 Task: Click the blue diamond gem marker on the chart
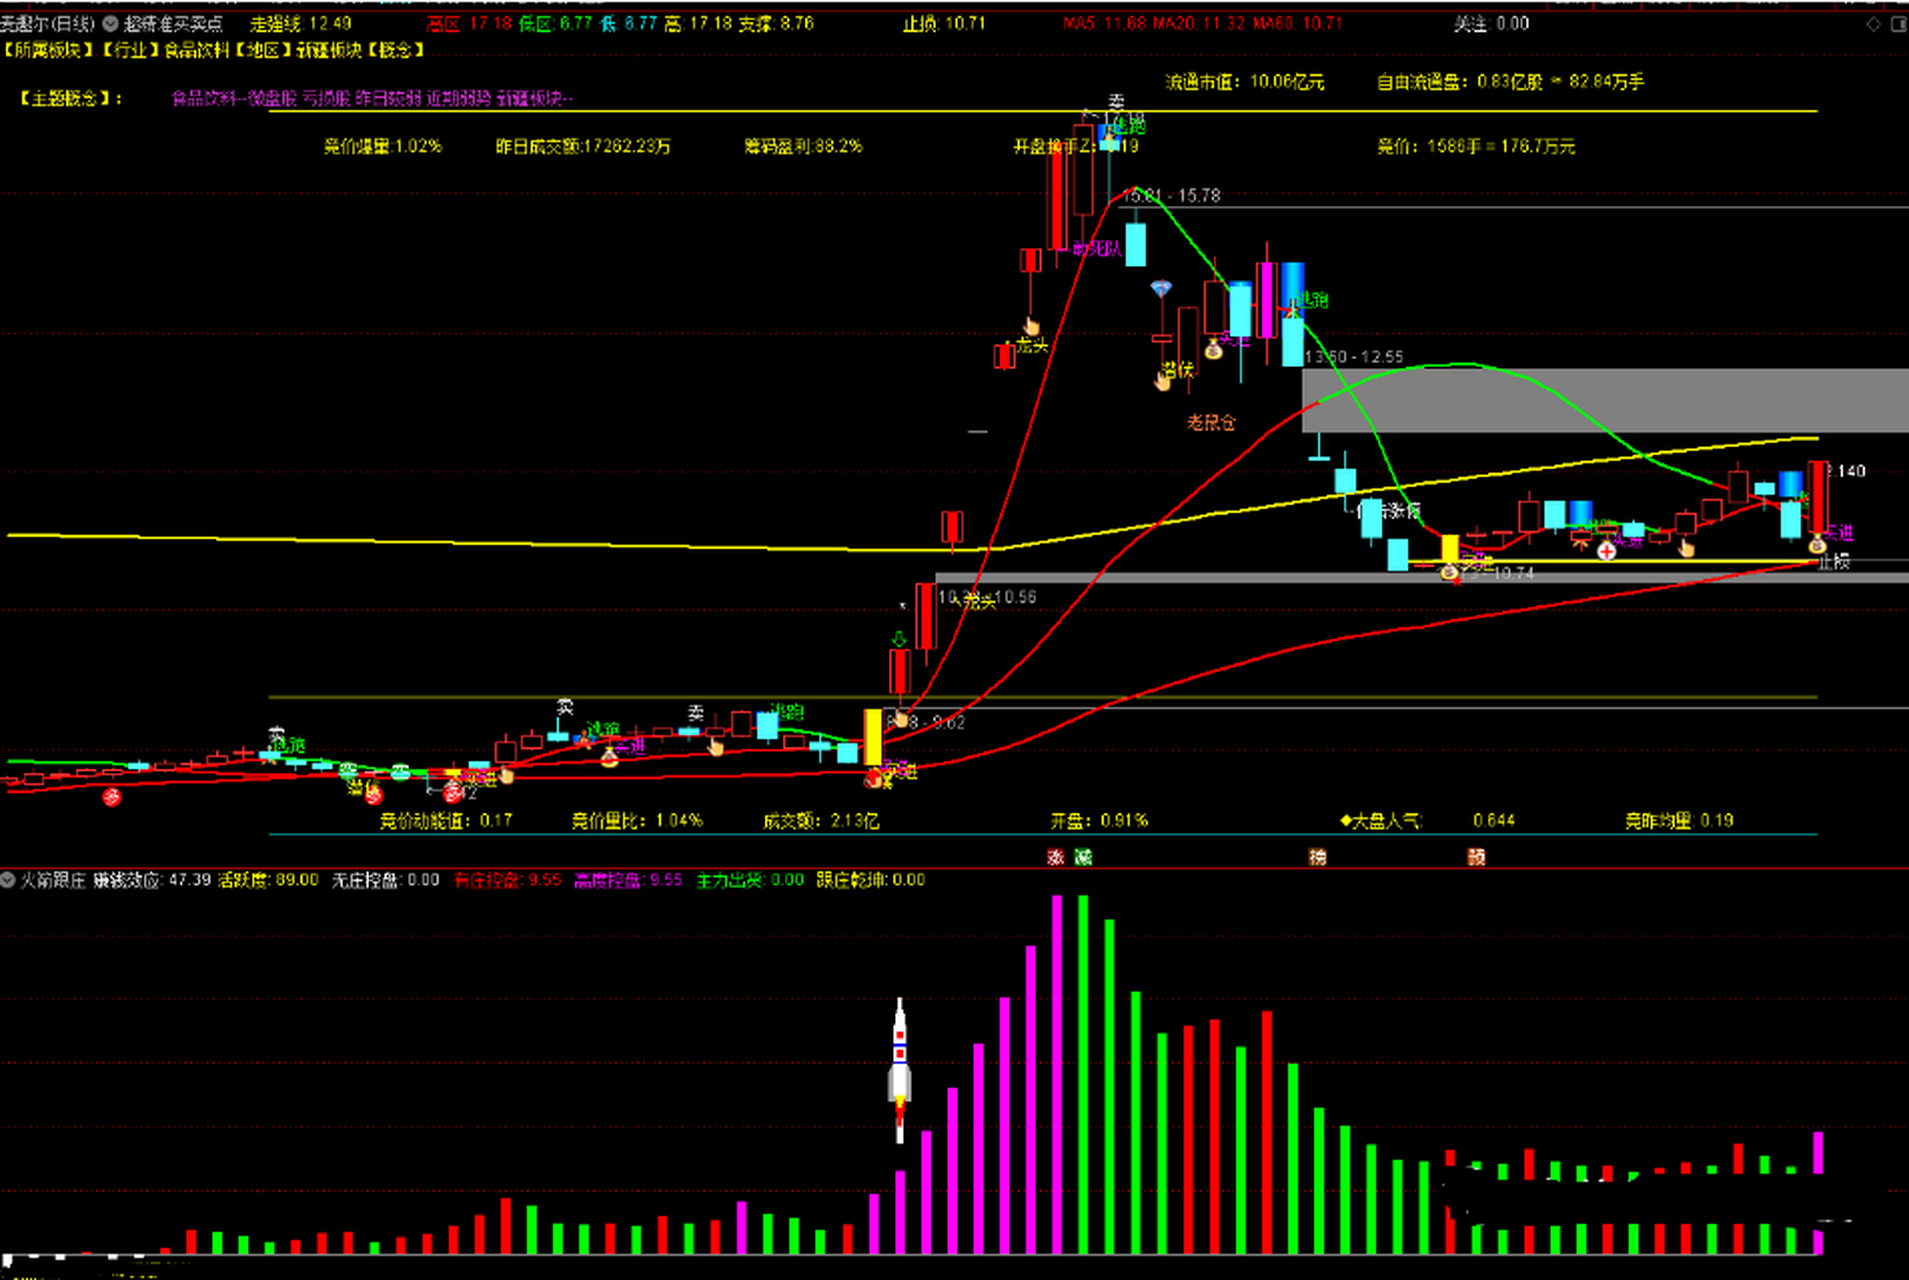pyautogui.click(x=1160, y=289)
